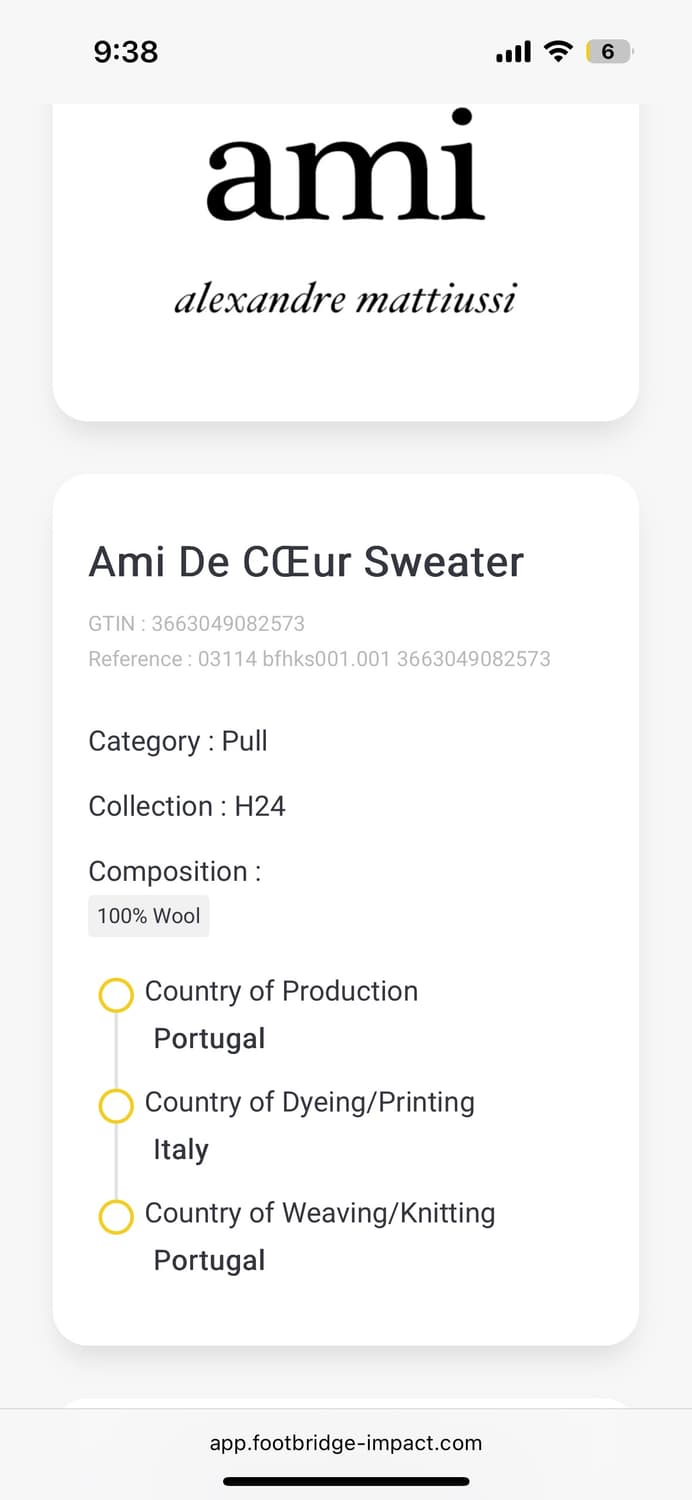Click the Reference code line

[319, 659]
